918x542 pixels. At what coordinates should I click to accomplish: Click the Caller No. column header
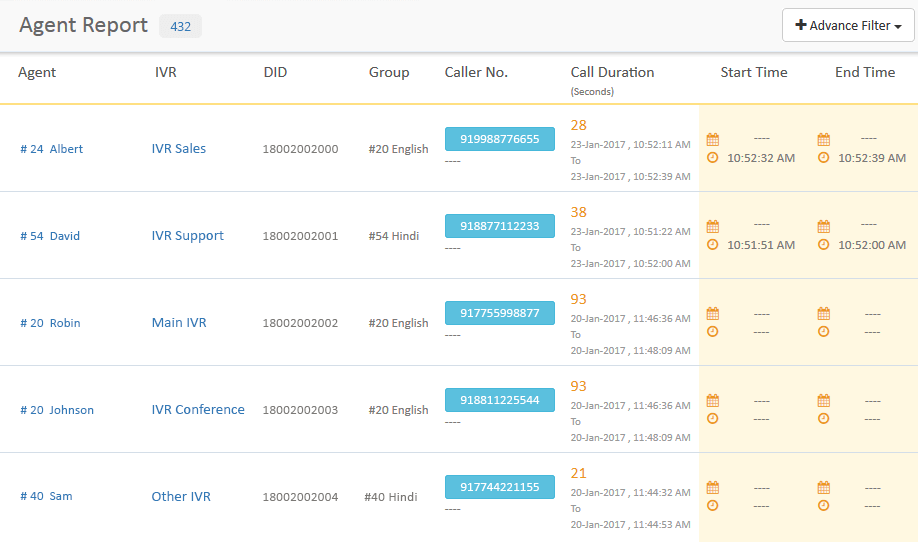pos(476,72)
